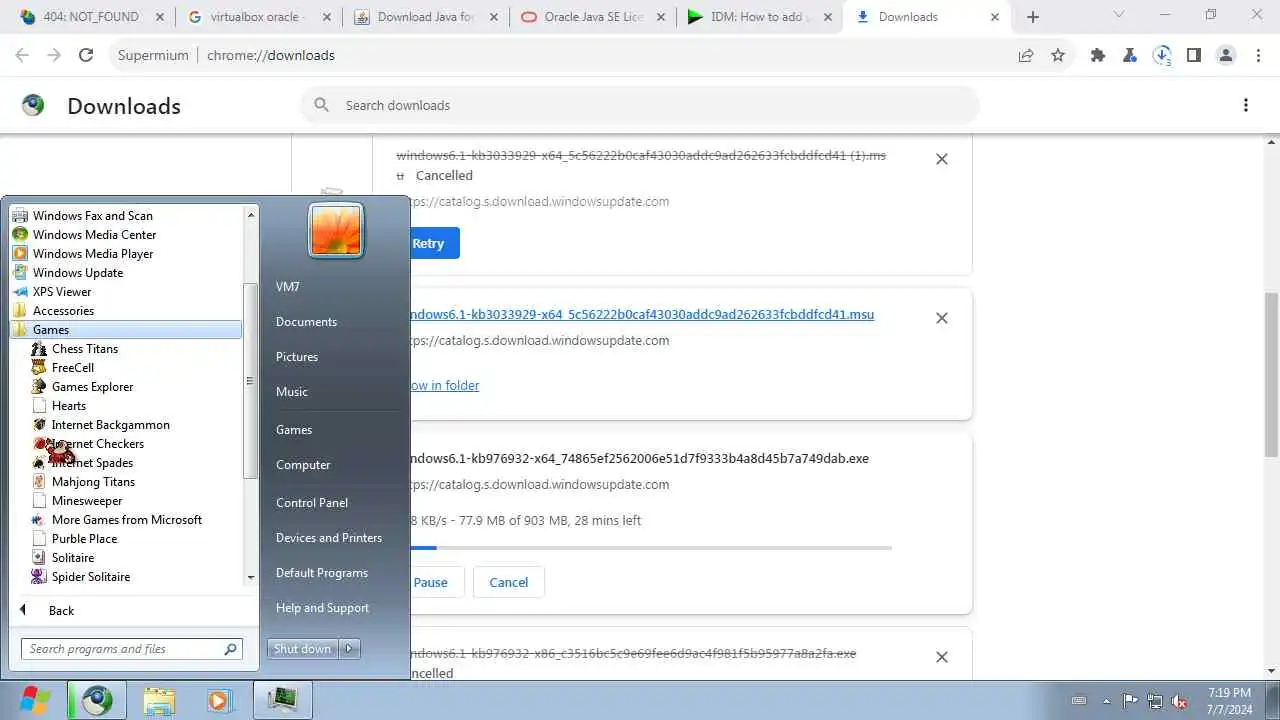Remove cancelled kb3033929 (1) download from list
The image size is (1280, 720).
pos(941,159)
